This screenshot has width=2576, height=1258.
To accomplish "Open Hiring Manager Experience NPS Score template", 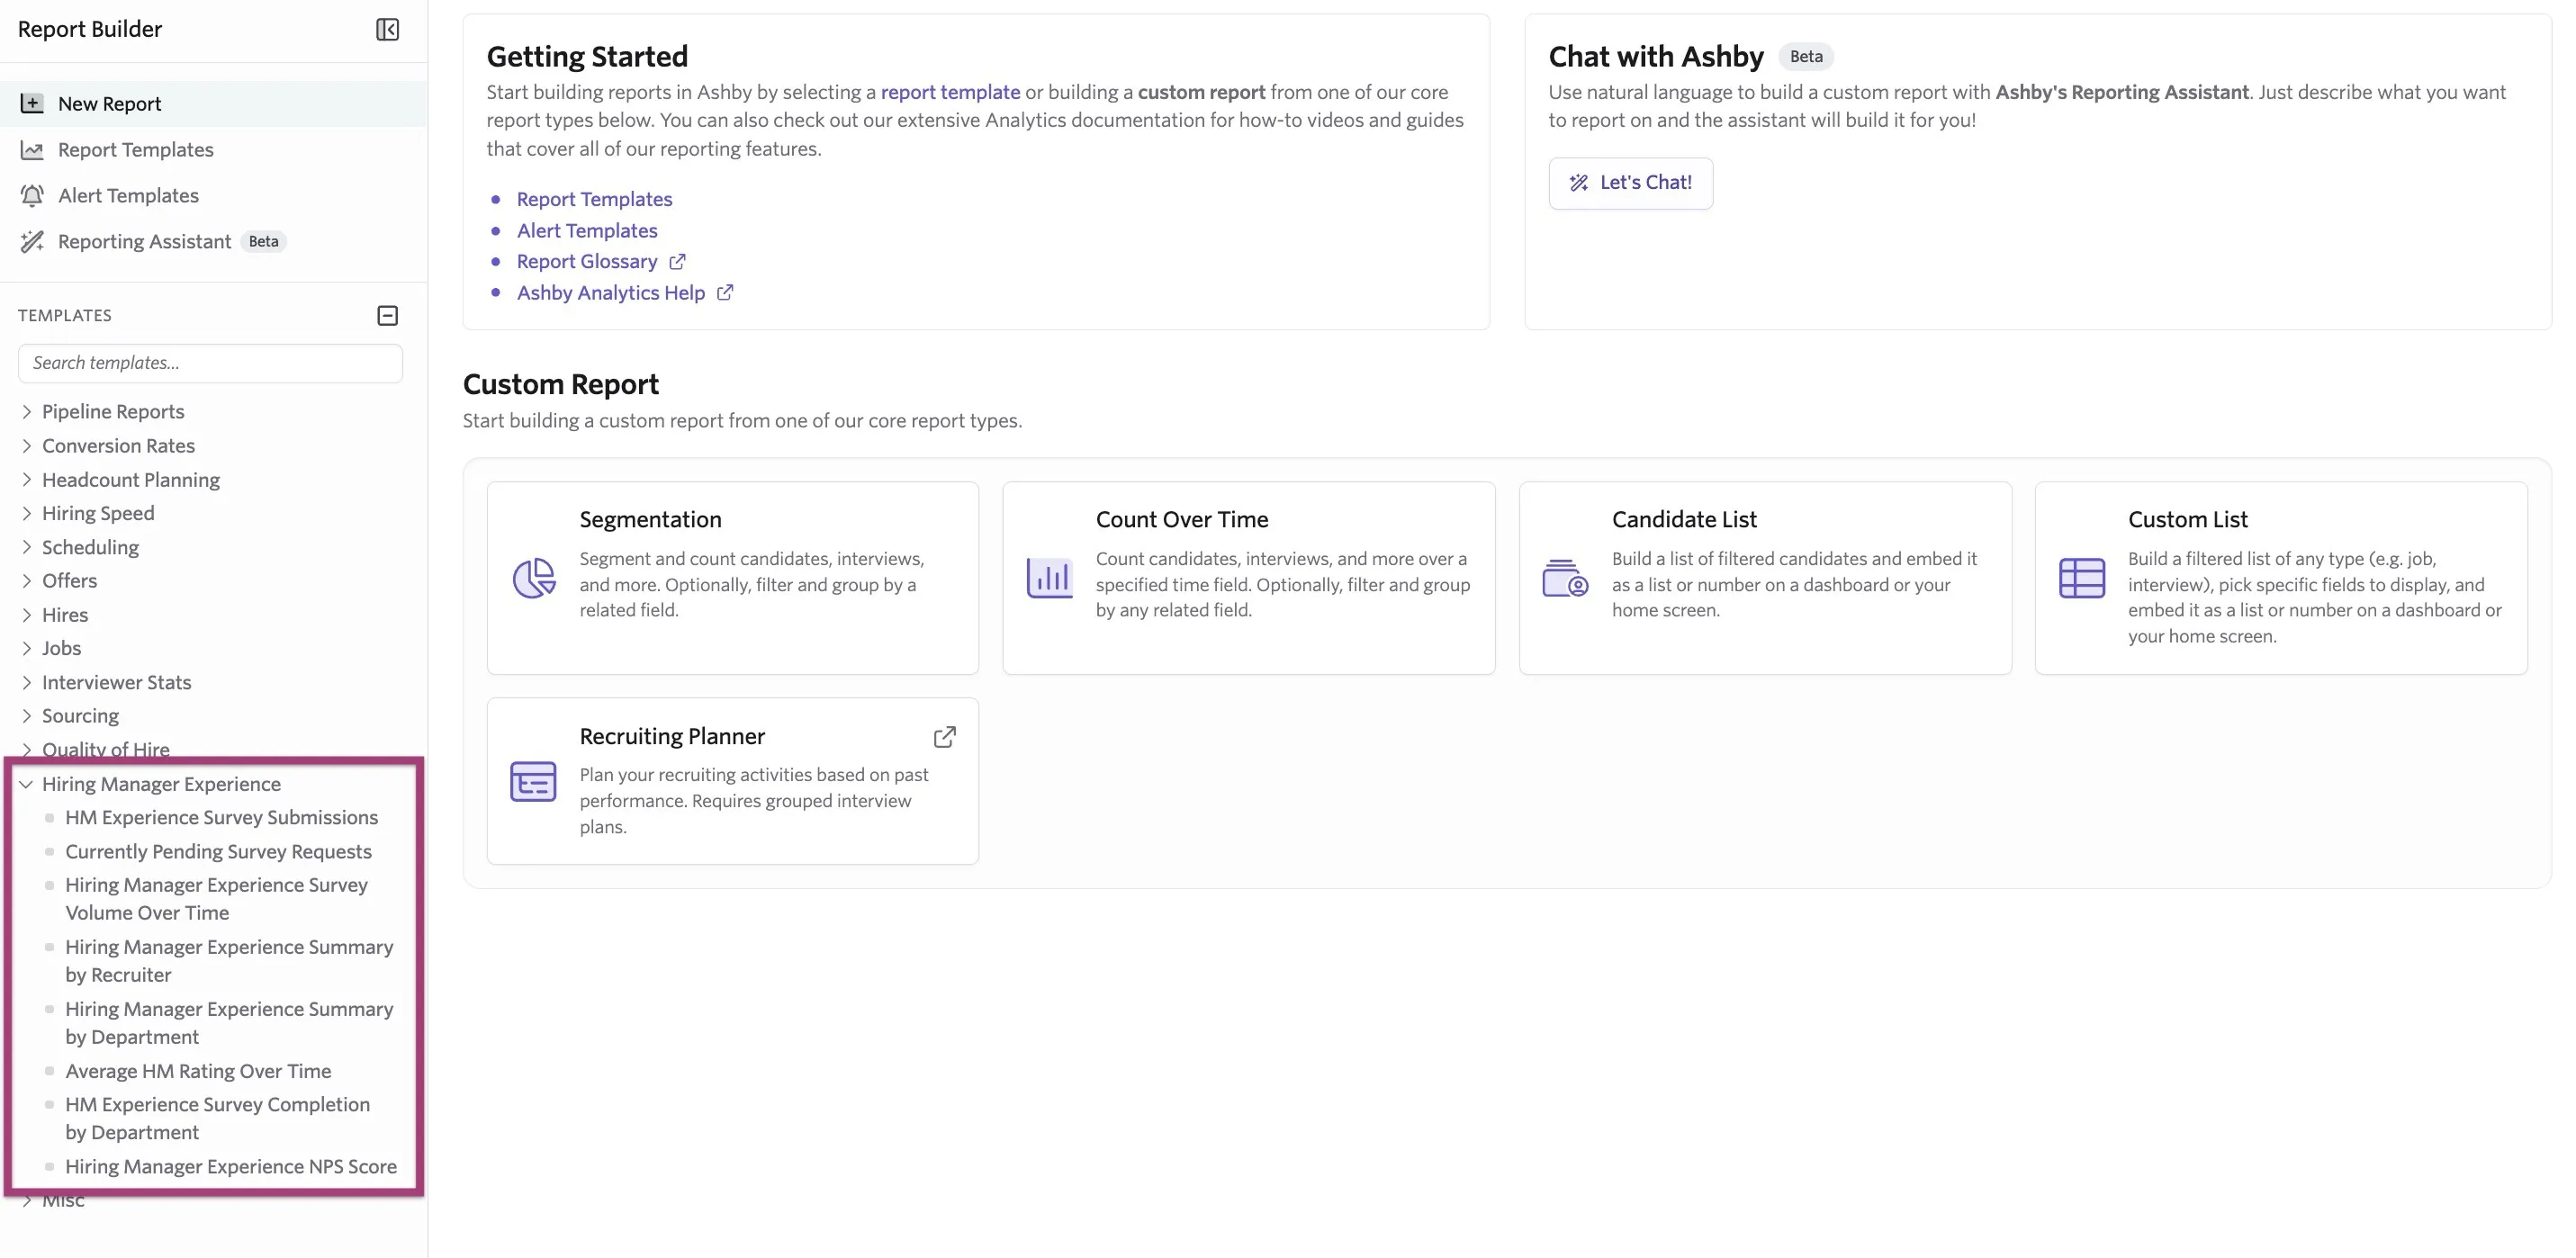I will (231, 1167).
